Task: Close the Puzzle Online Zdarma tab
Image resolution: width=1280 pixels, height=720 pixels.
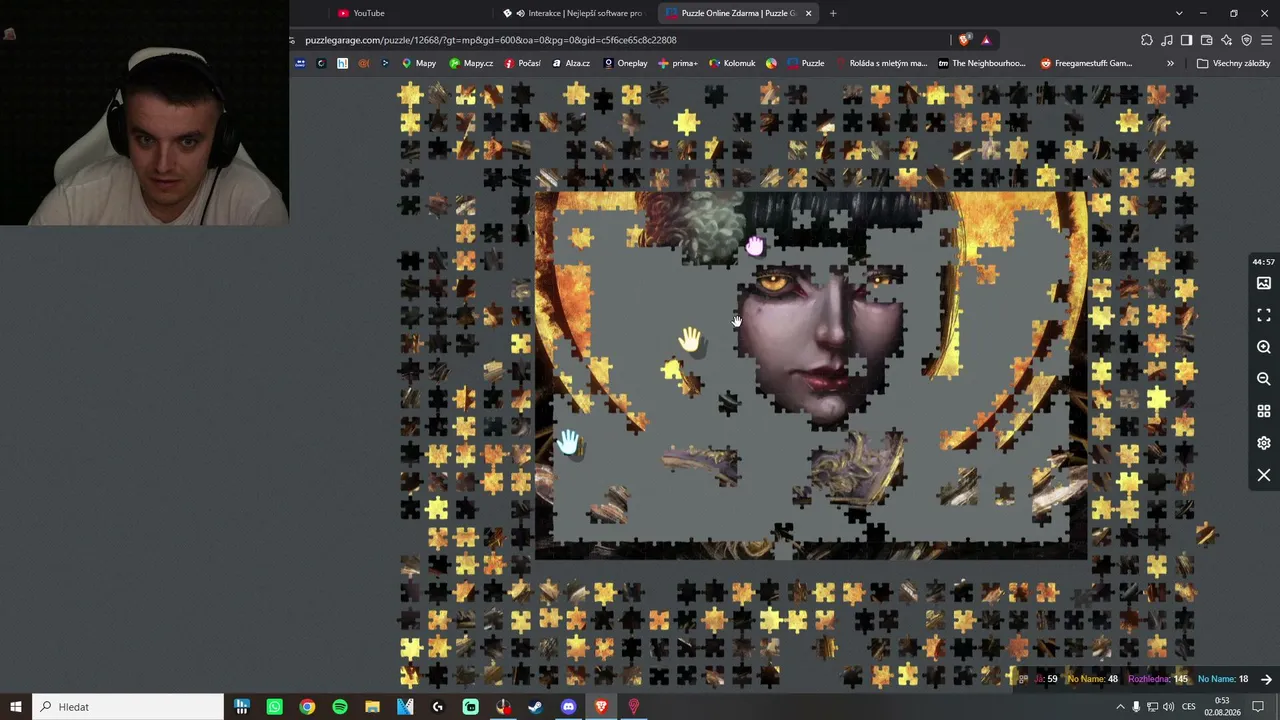Action: [x=808, y=13]
